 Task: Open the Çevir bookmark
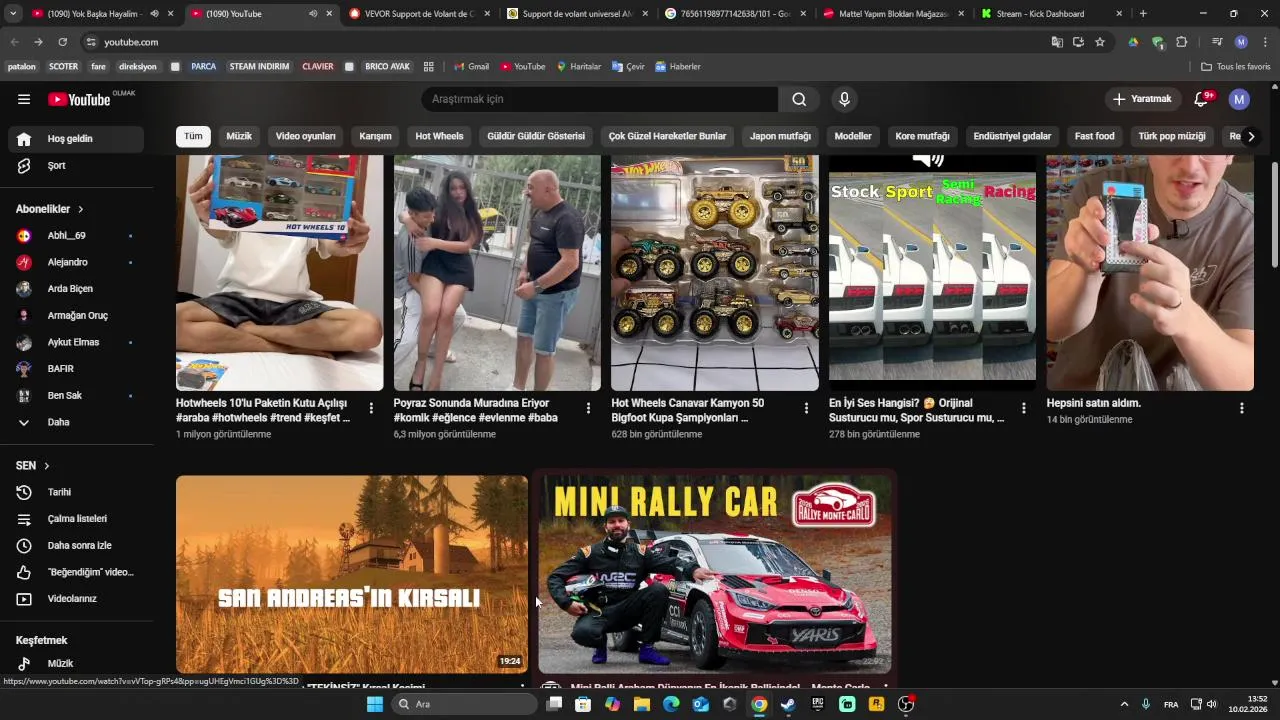tap(629, 67)
